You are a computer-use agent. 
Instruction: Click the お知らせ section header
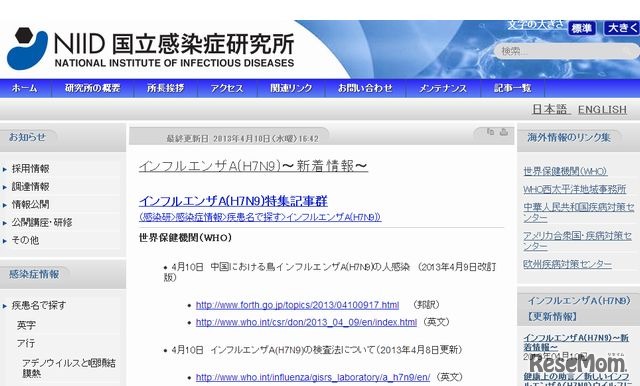coord(27,137)
